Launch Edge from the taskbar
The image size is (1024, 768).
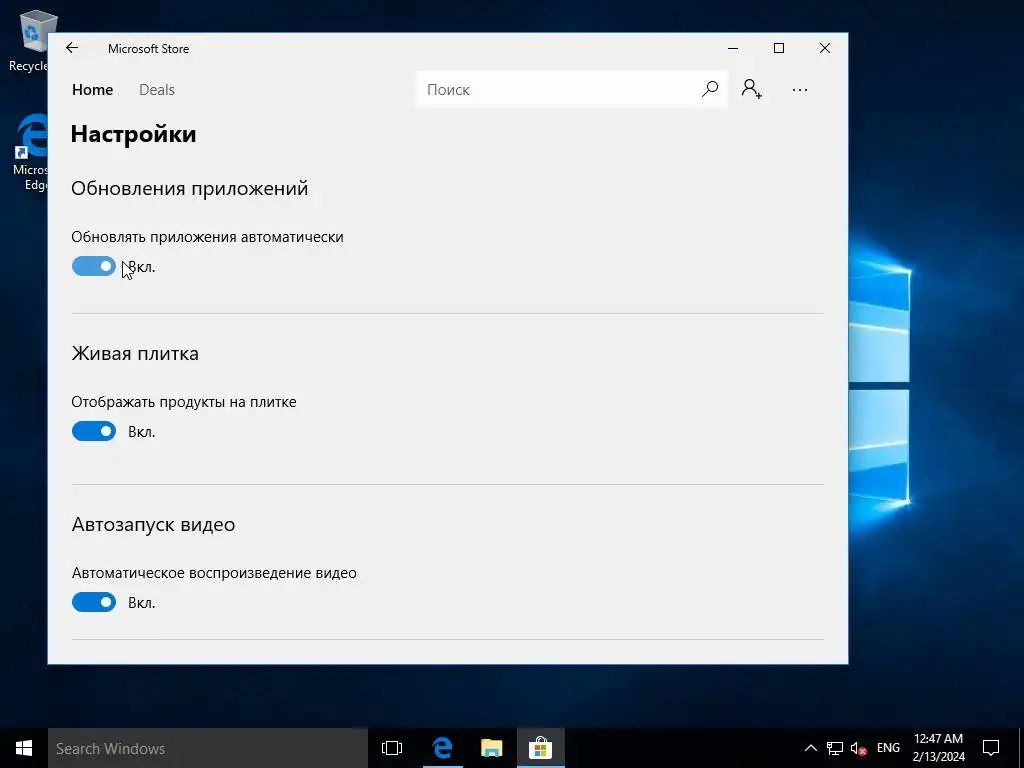[x=442, y=748]
